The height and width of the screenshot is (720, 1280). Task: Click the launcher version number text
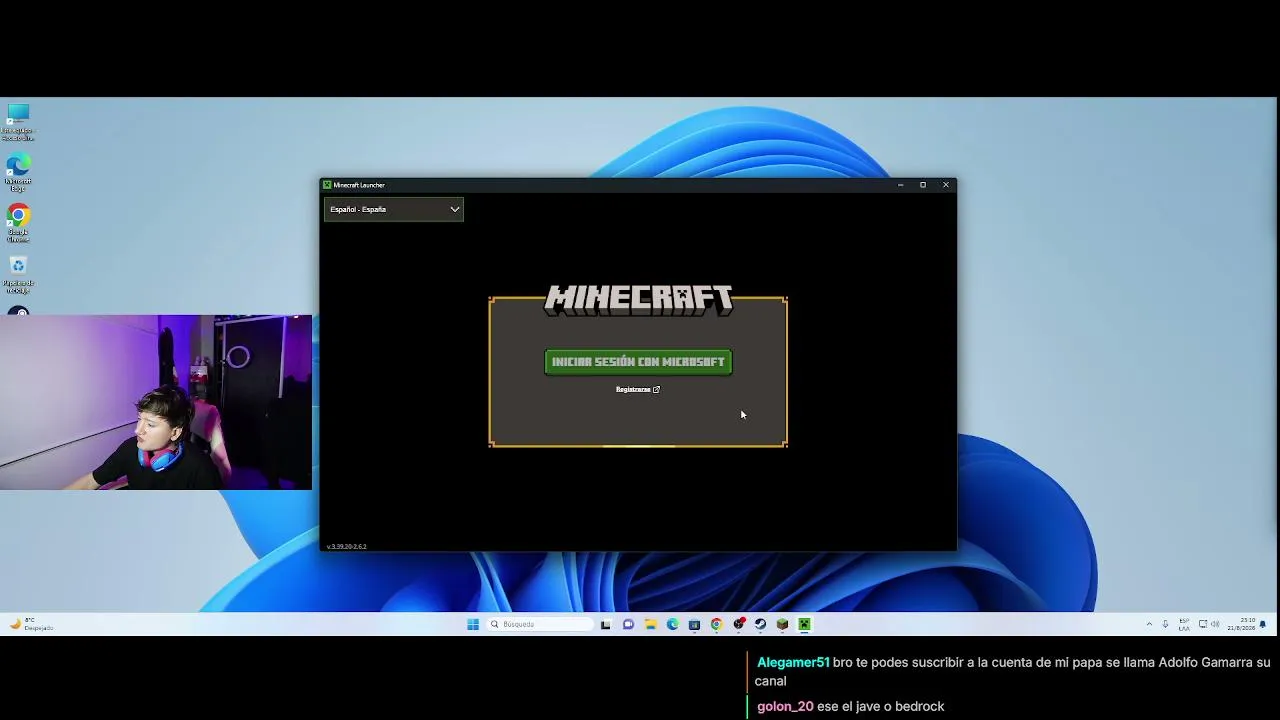[346, 547]
